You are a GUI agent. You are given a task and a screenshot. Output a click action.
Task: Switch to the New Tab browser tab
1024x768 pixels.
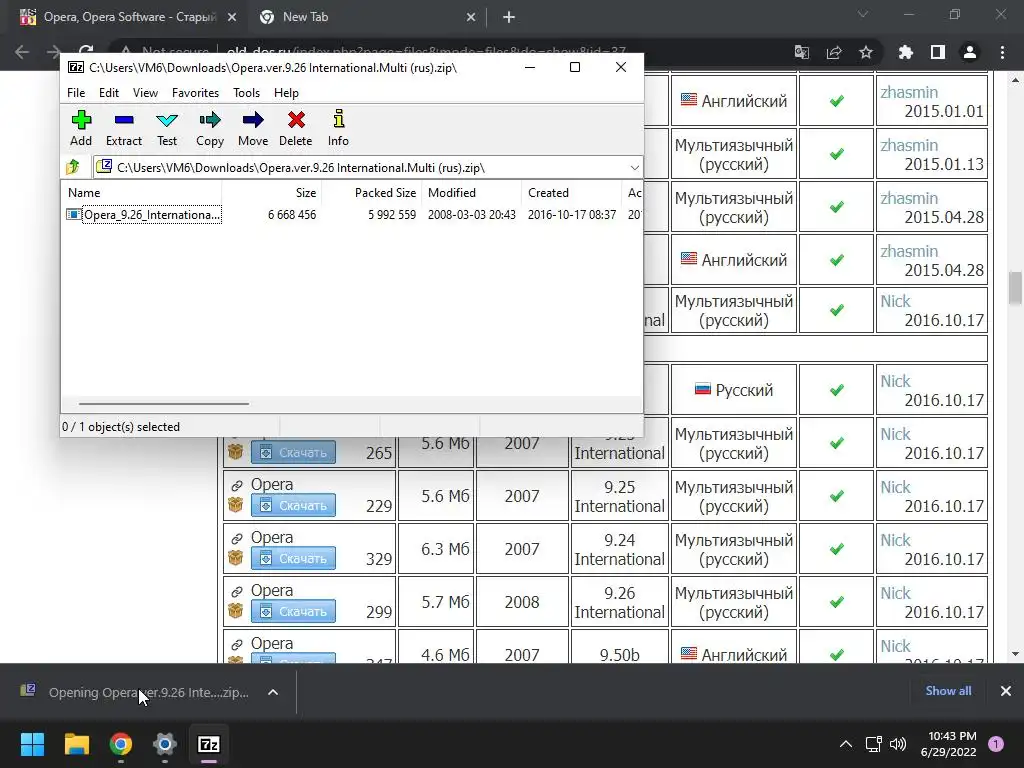(x=366, y=17)
